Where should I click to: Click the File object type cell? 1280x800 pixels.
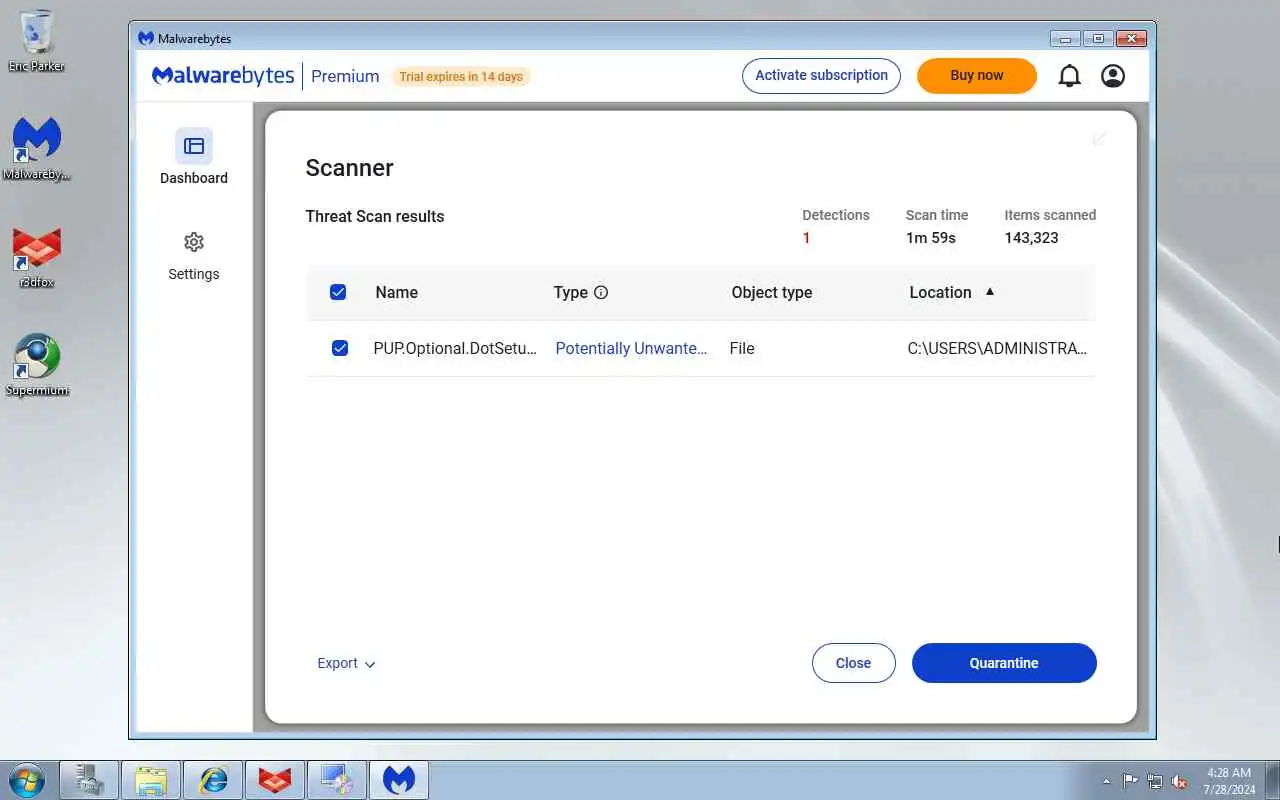(742, 348)
